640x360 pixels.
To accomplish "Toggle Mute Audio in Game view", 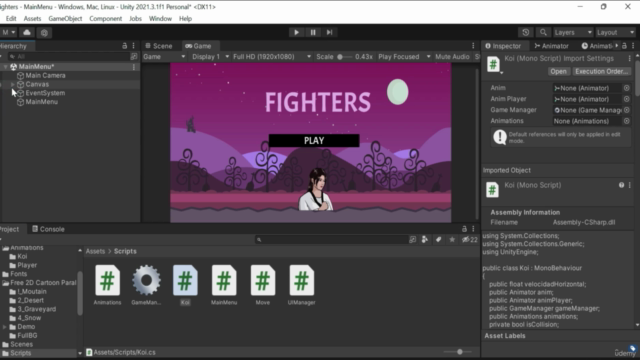I will click(x=452, y=57).
